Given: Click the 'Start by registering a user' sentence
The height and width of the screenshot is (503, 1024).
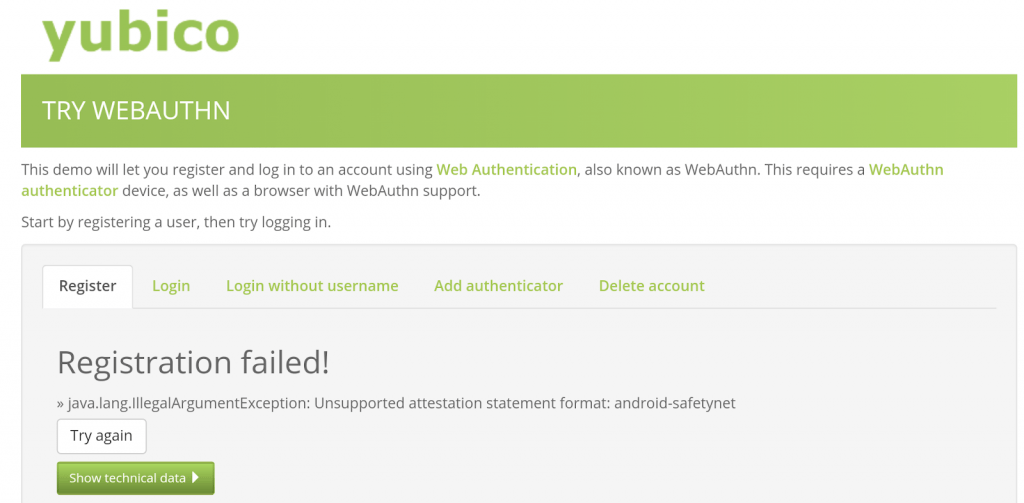Looking at the screenshot, I should (x=176, y=222).
